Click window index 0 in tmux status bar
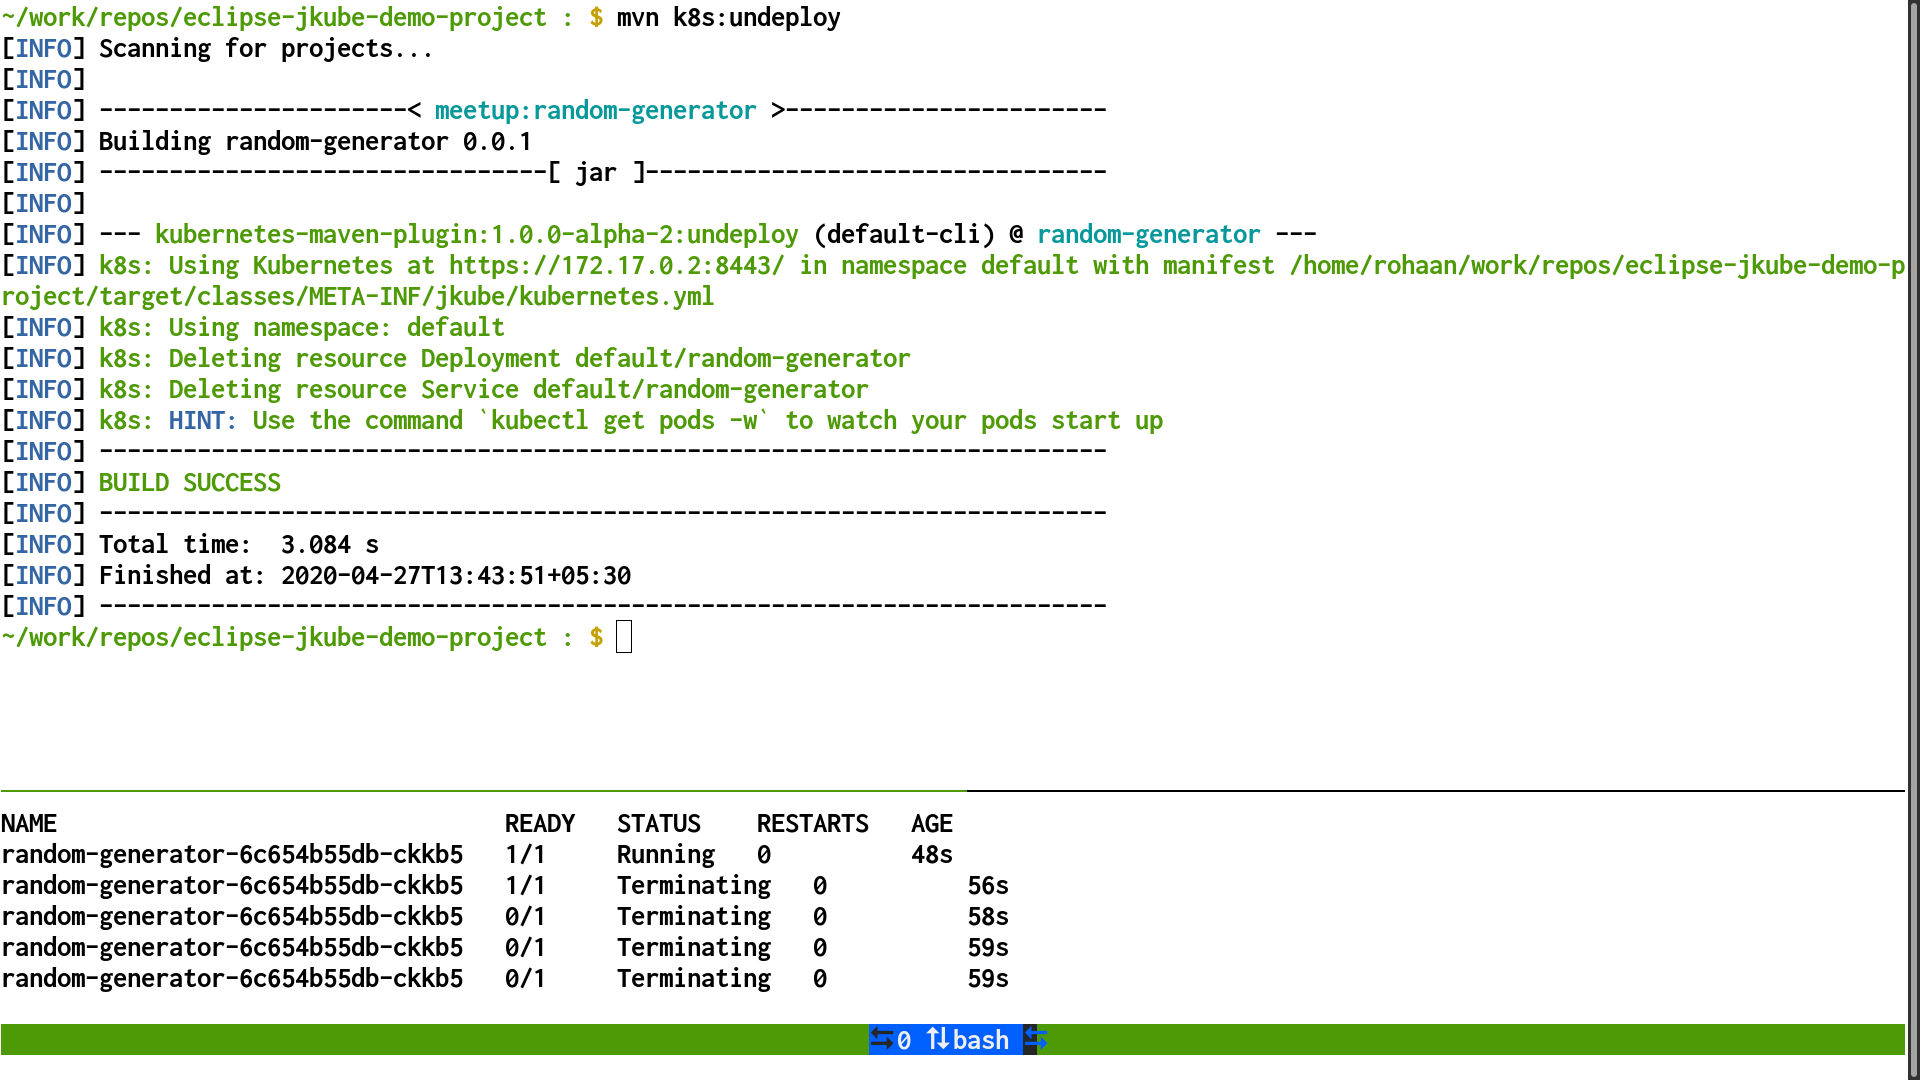 [x=904, y=1040]
